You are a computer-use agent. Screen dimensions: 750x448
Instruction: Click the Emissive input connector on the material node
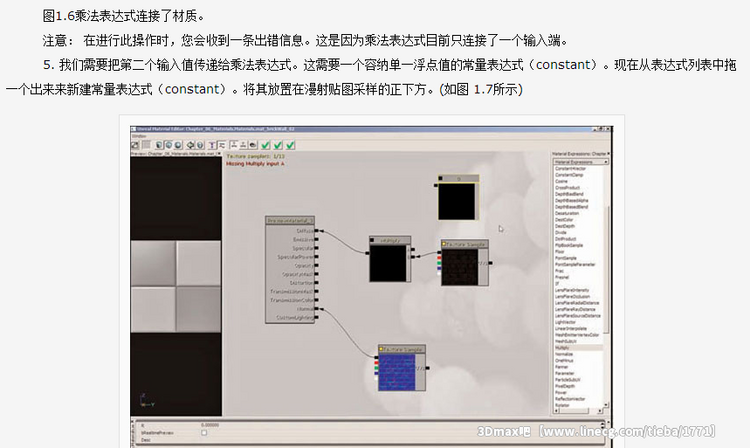pyautogui.click(x=317, y=240)
